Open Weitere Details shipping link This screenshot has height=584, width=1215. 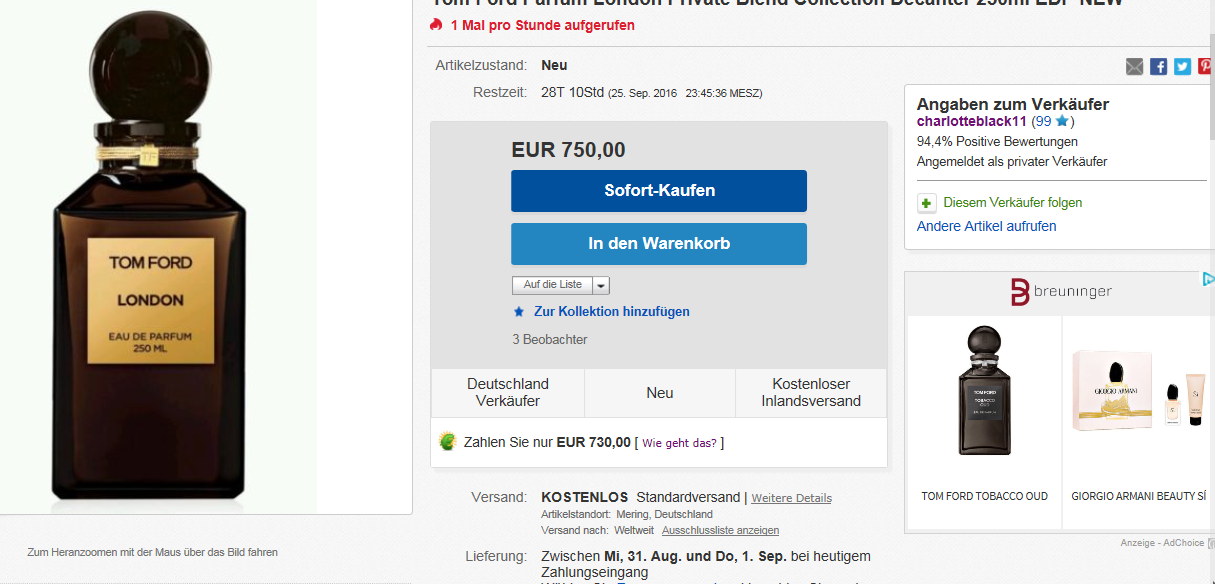click(x=791, y=498)
